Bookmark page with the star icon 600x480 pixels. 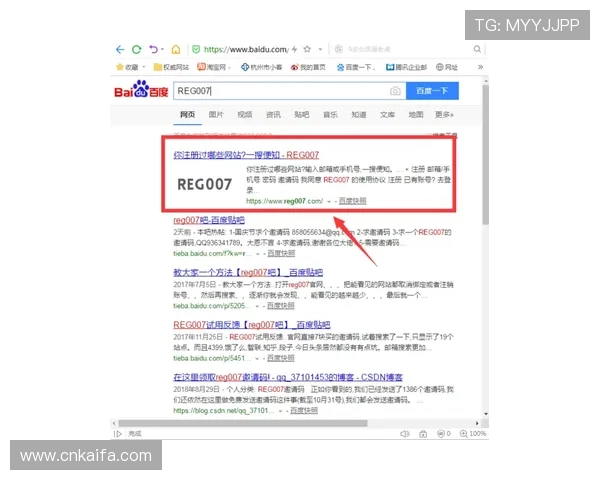(307, 49)
